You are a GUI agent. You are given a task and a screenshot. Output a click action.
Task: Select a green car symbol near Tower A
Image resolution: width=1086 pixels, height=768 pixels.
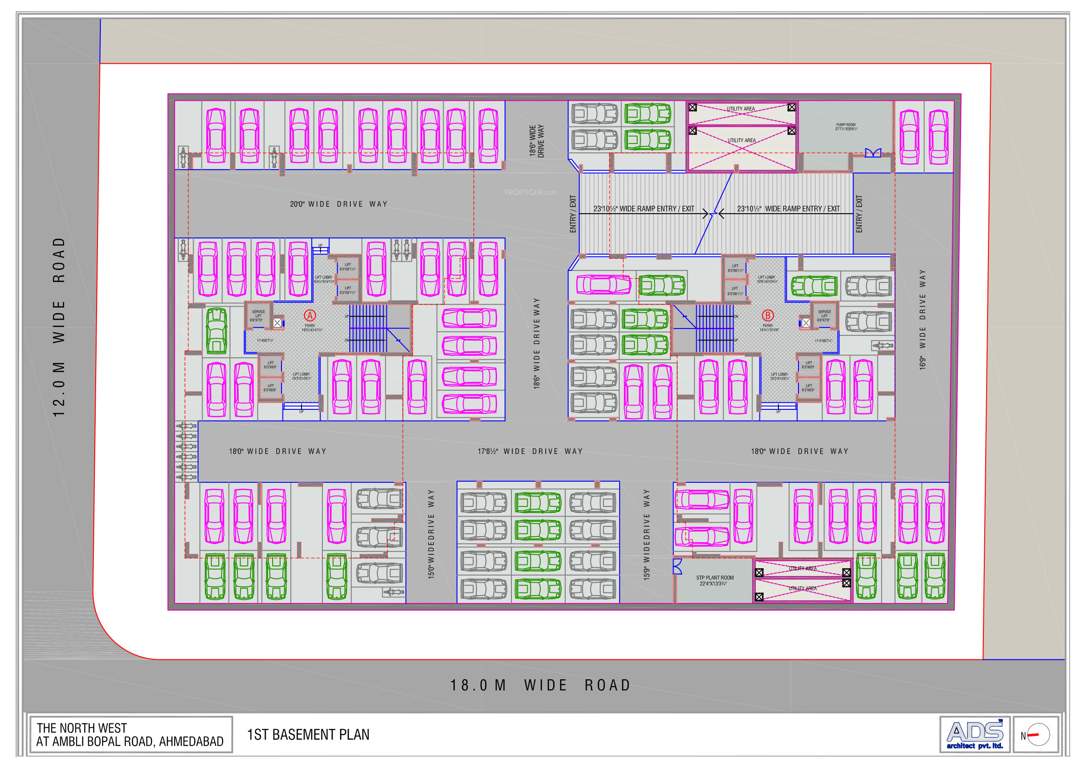(216, 330)
